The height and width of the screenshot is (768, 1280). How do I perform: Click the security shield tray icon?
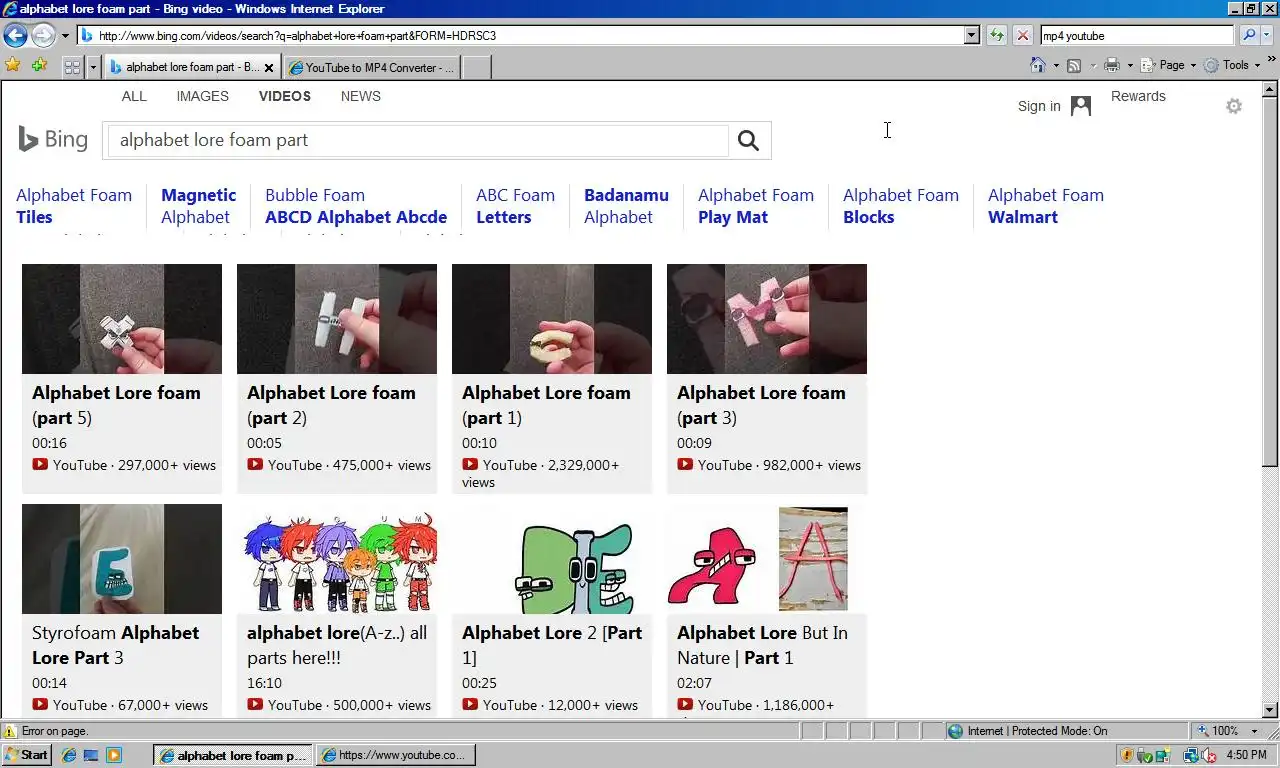(1127, 755)
